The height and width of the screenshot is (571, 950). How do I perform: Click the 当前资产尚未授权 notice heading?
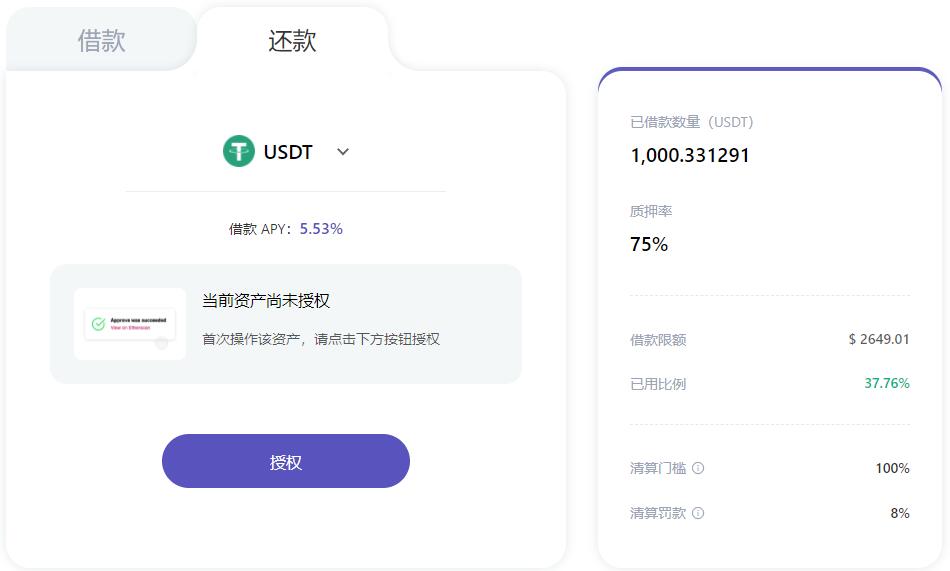[265, 301]
